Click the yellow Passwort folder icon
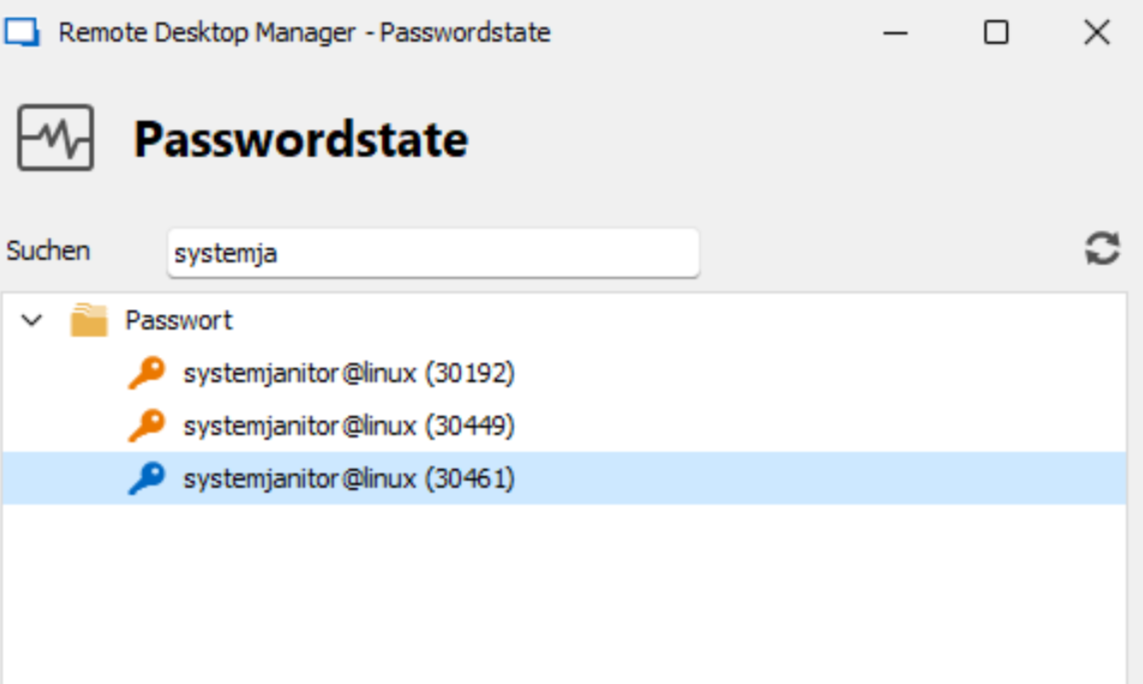Screen dimensions: 1143x684 tap(89, 320)
